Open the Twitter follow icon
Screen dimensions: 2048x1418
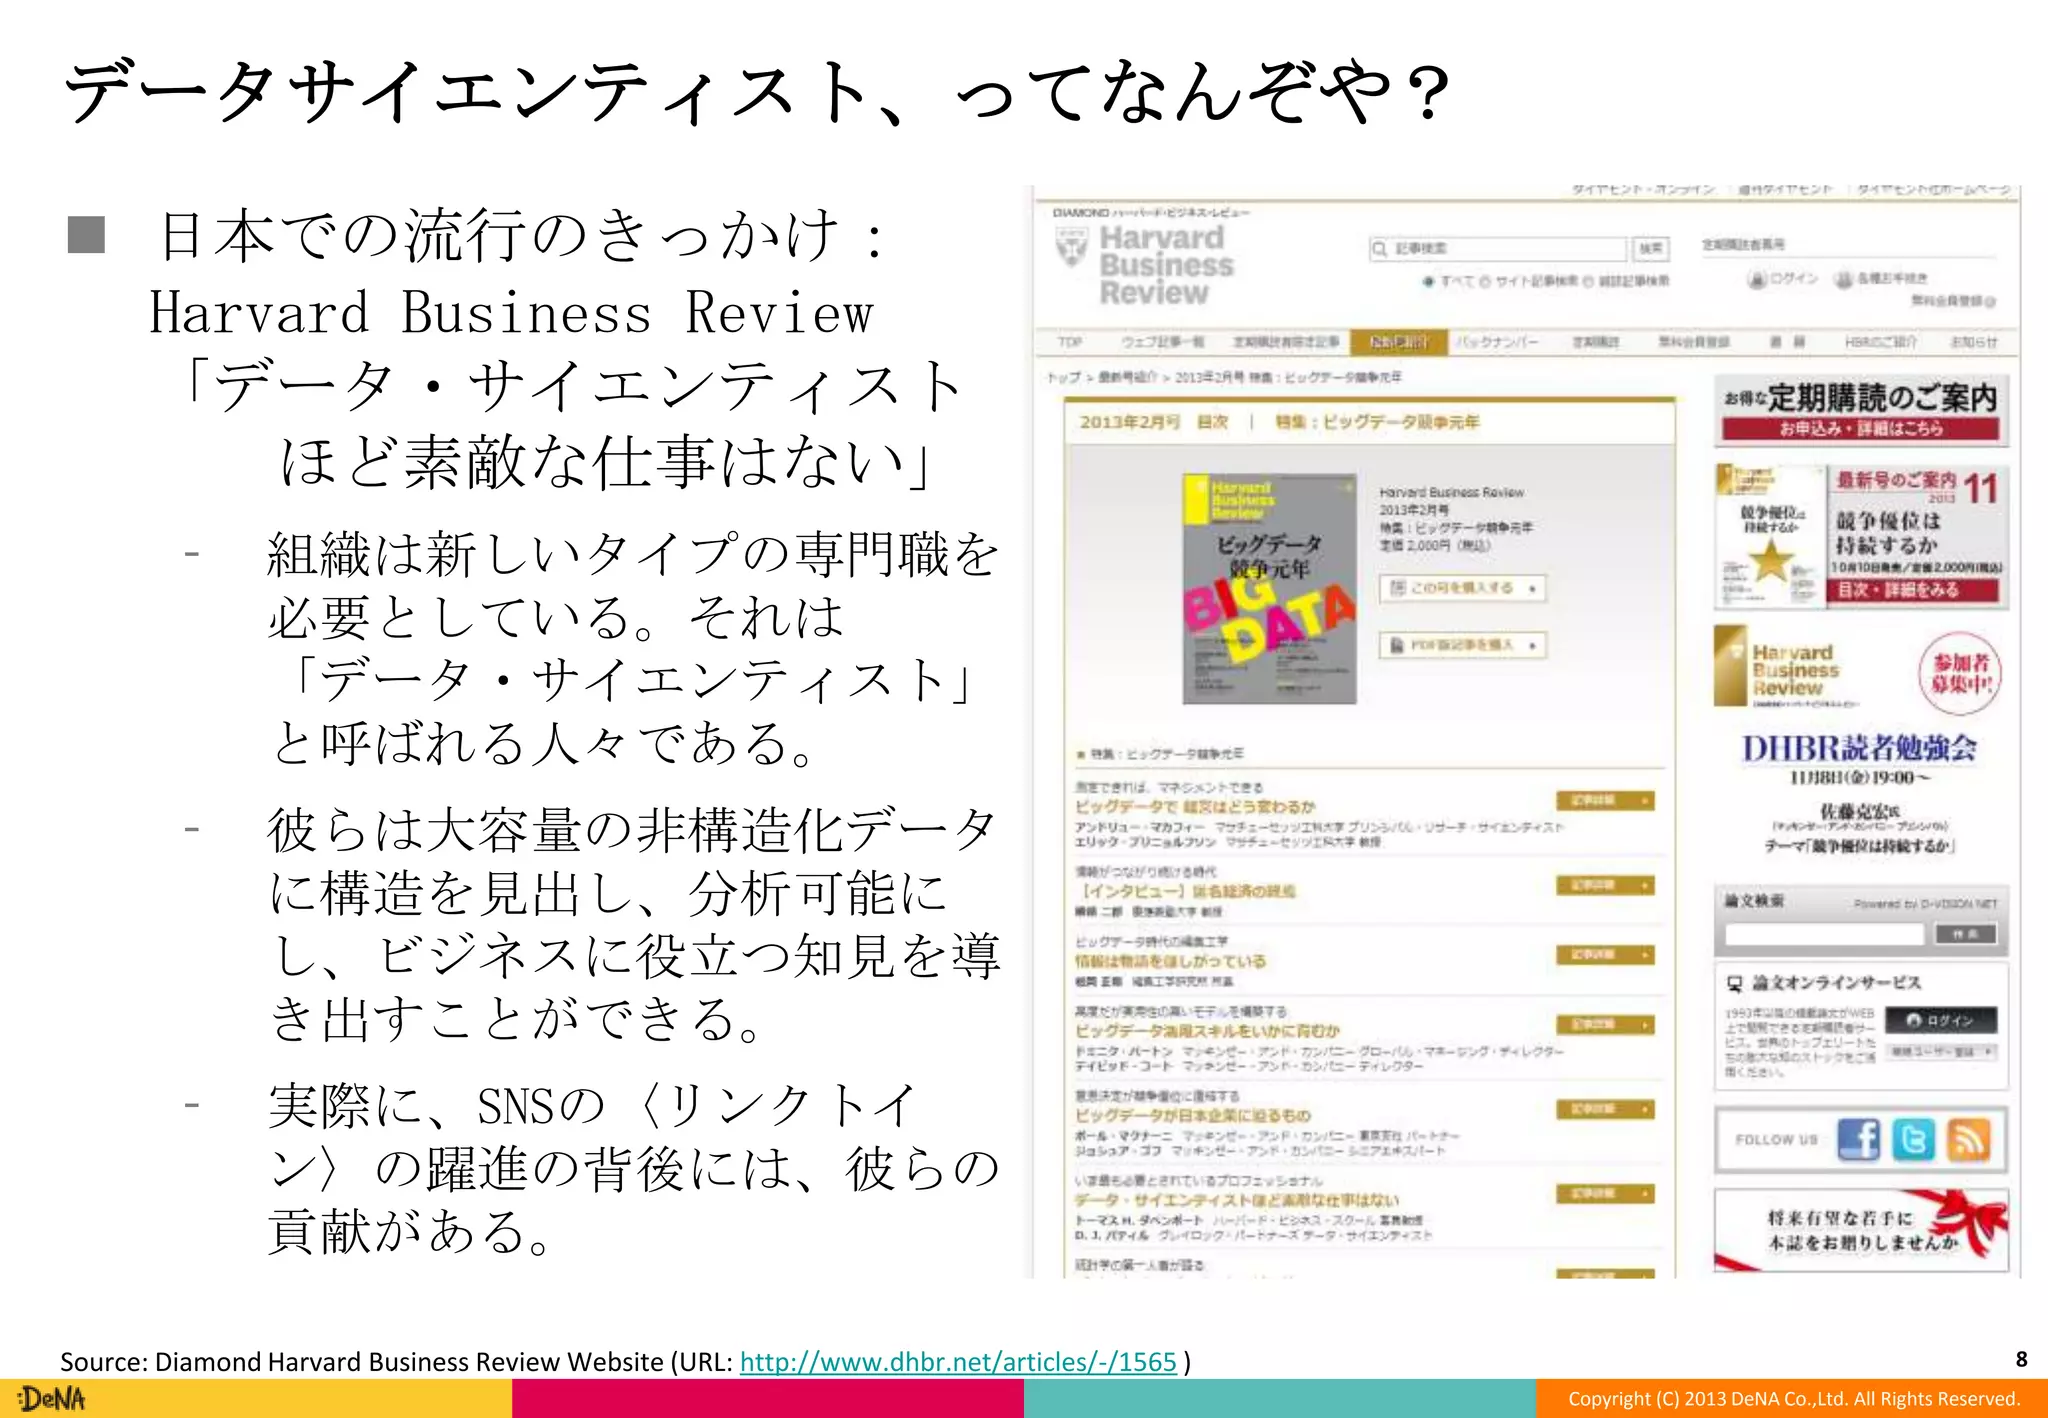pos(1913,1139)
